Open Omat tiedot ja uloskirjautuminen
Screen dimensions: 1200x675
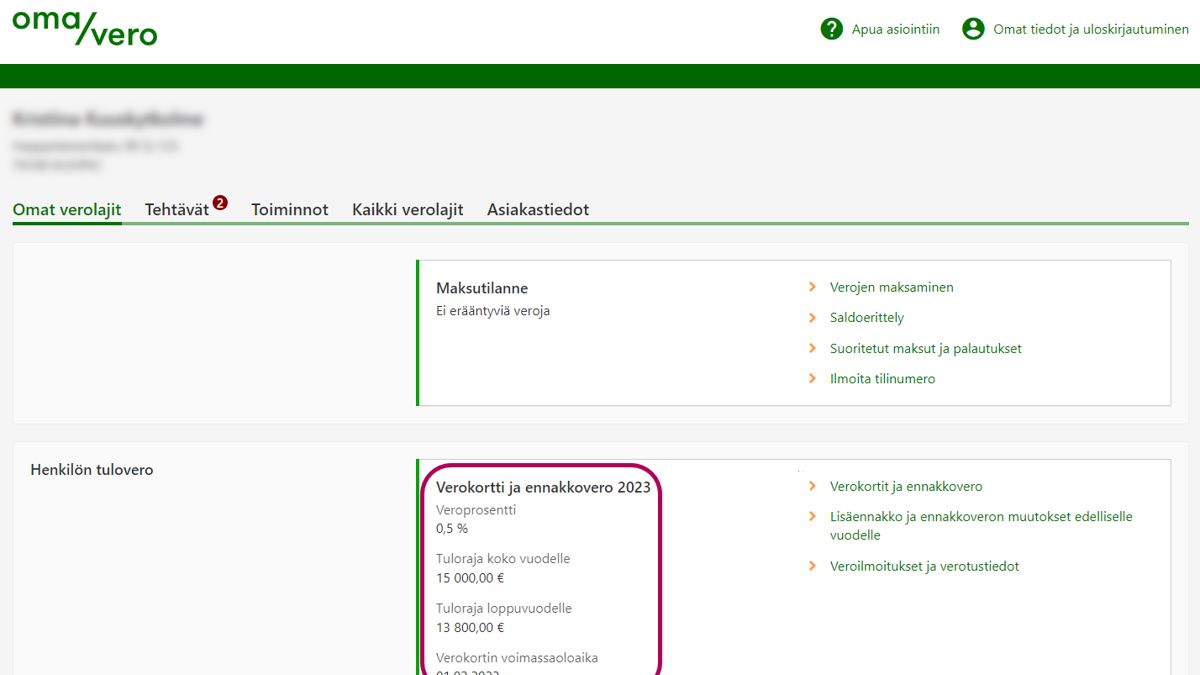point(1090,30)
